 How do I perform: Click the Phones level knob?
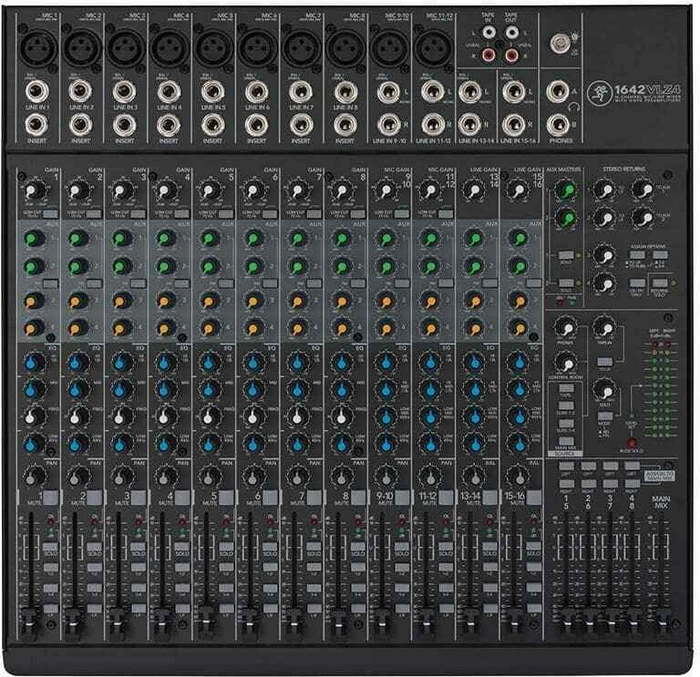[566, 328]
